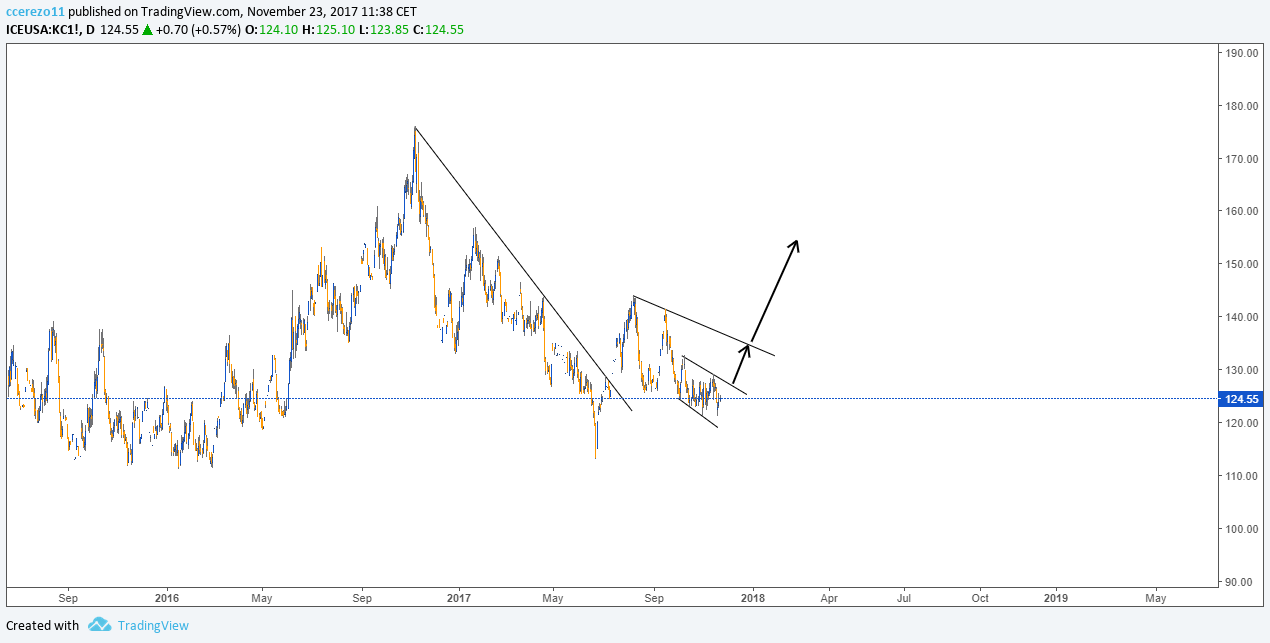Click the 100.00 price axis label
The height and width of the screenshot is (643, 1270).
[1241, 529]
